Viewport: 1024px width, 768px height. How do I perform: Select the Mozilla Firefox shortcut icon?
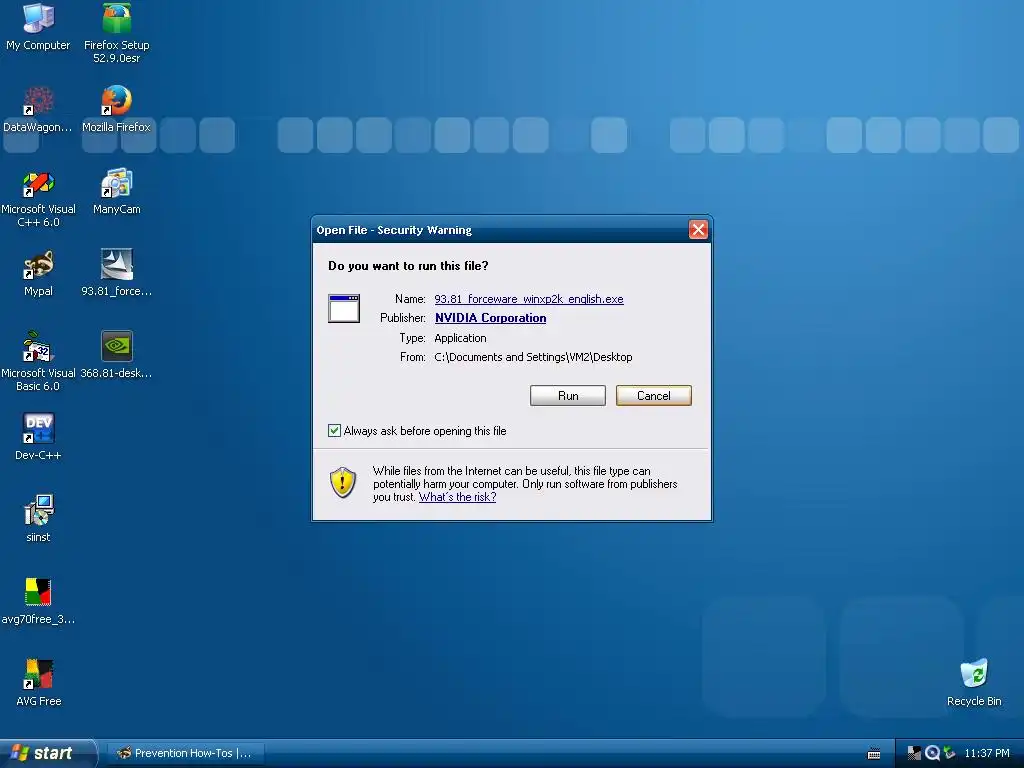(116, 109)
